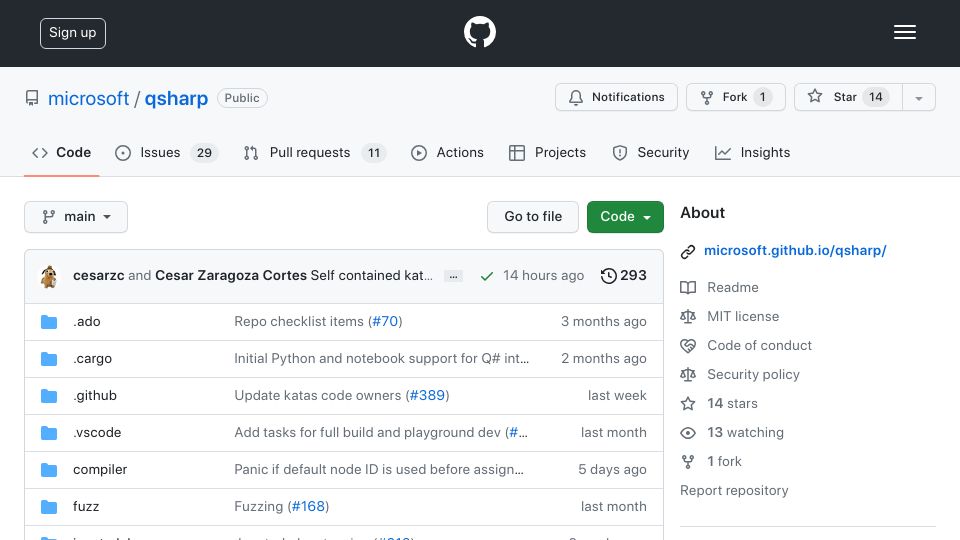Open the main branch selector dropdown
The height and width of the screenshot is (540, 960).
(x=76, y=217)
